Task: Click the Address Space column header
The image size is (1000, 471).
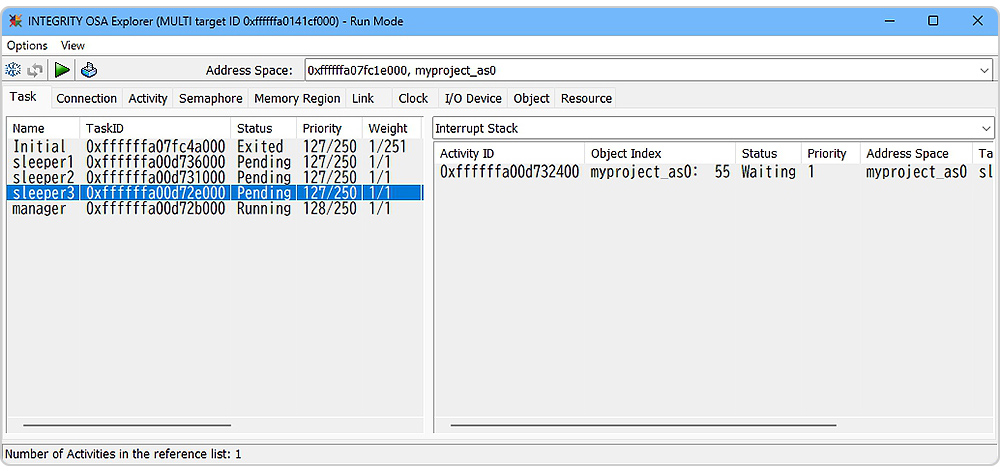Action: pos(916,154)
